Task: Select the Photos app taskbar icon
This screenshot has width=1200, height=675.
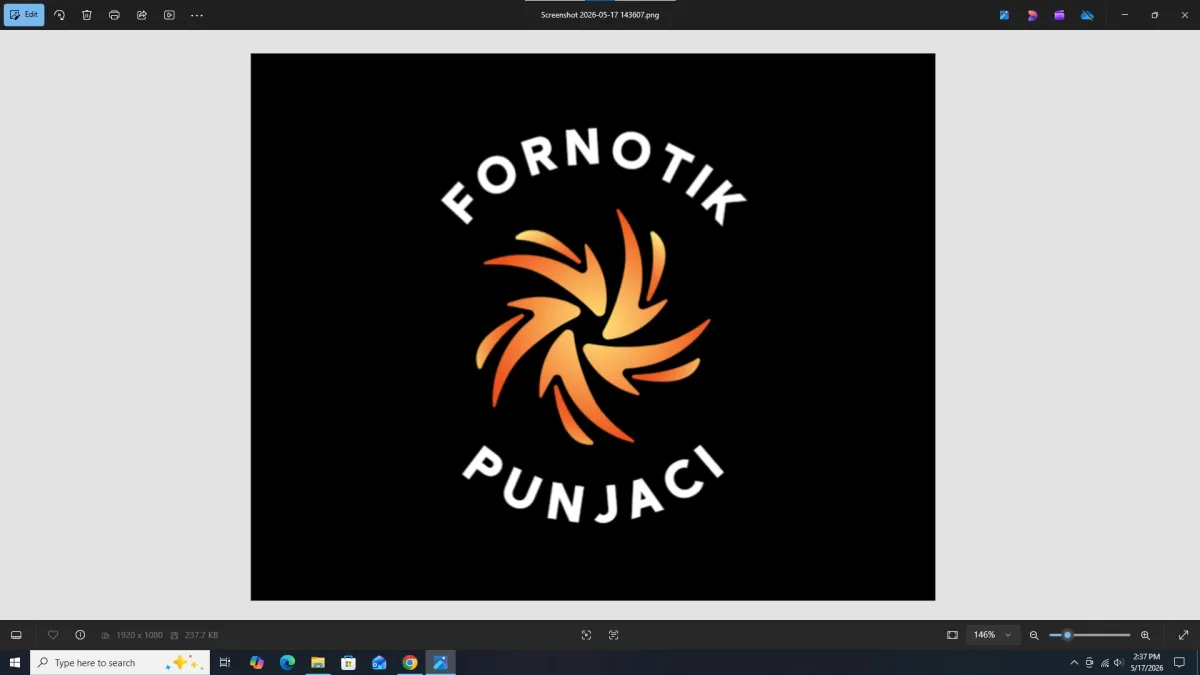Action: (440, 662)
